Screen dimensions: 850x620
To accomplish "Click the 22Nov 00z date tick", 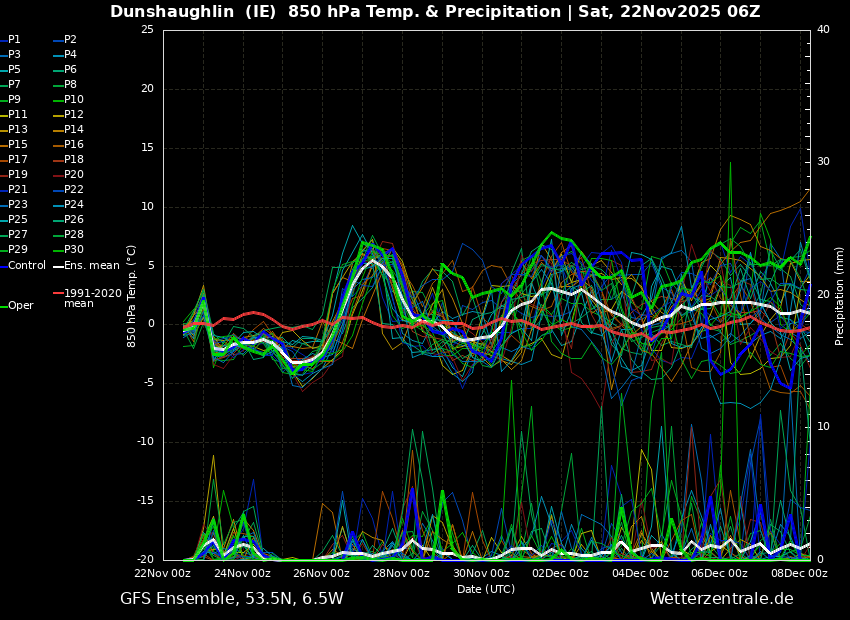I will tap(164, 573).
